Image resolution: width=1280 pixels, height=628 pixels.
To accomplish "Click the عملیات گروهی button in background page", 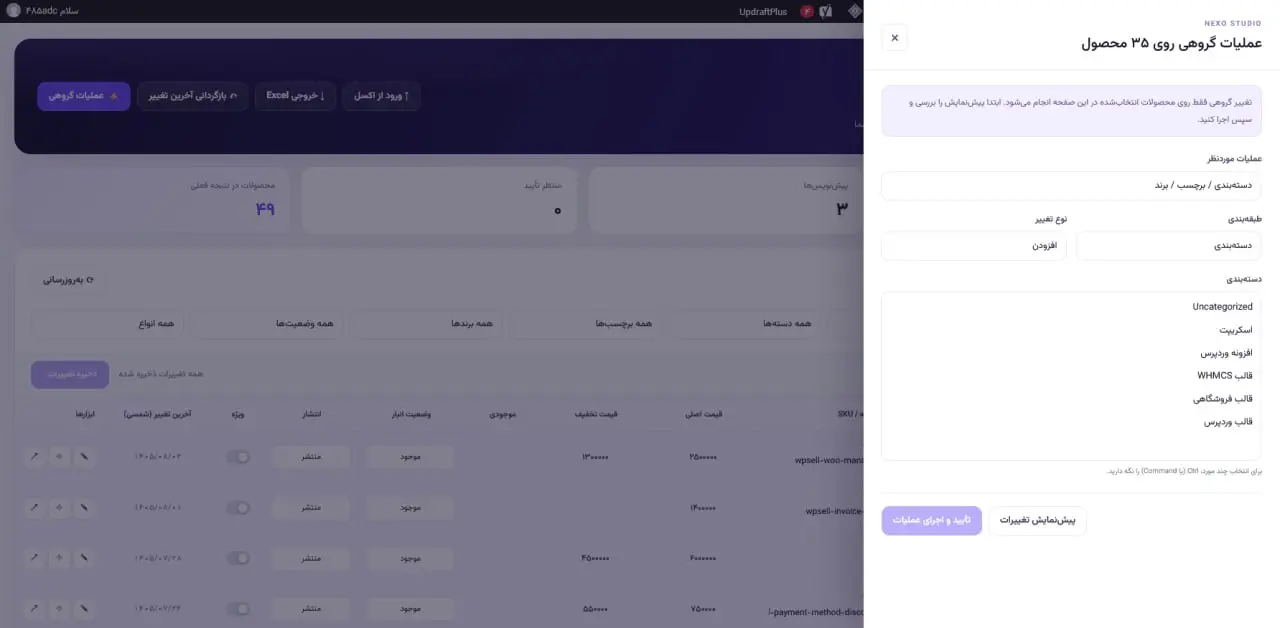I will 84,96.
